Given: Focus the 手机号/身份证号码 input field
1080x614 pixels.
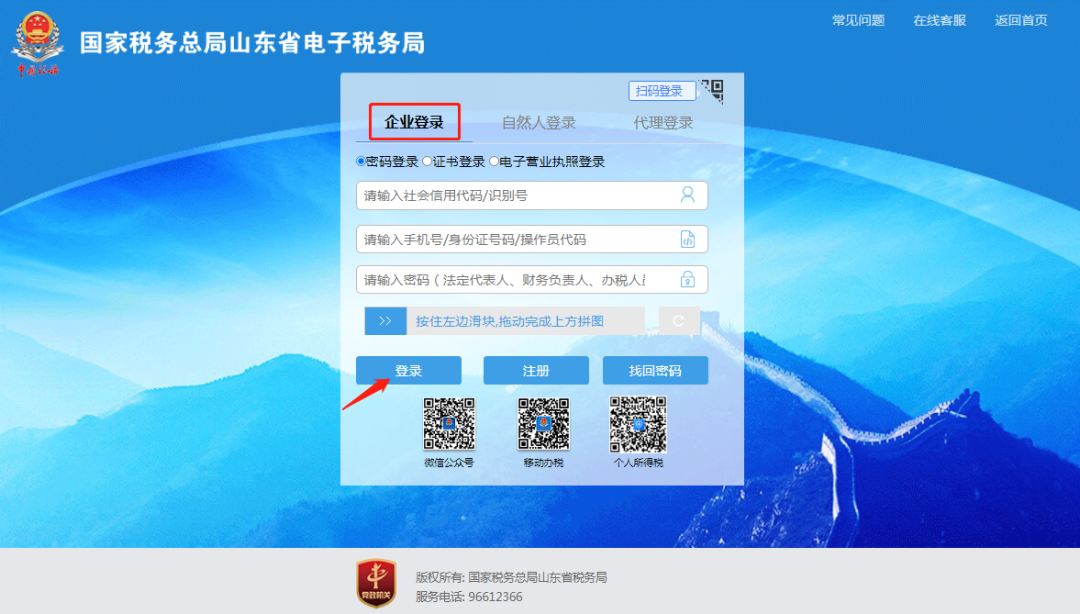Looking at the screenshot, I should click(532, 239).
